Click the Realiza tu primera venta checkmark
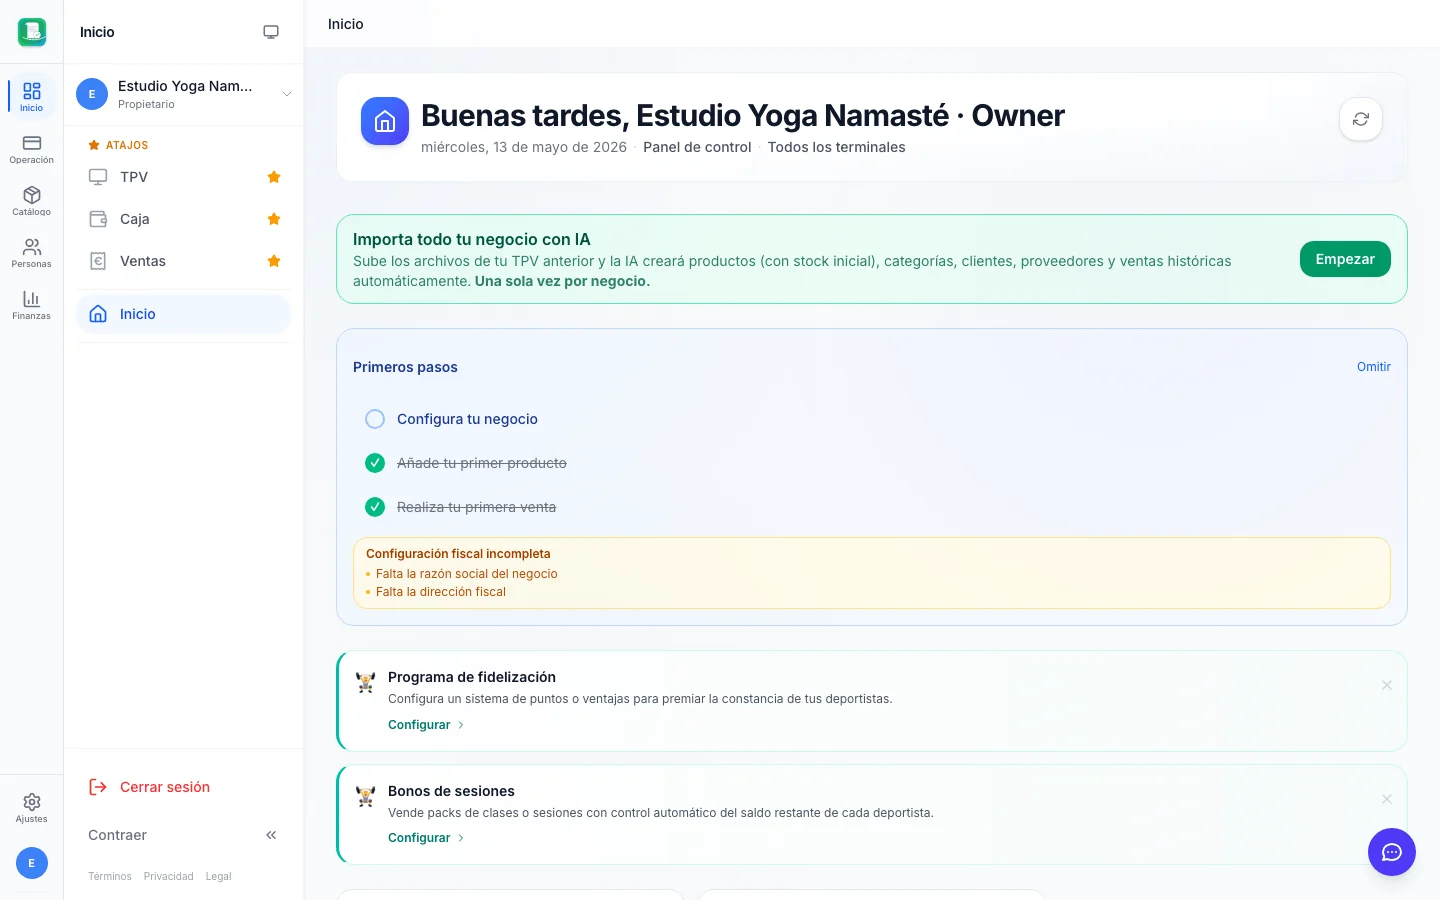 coord(375,507)
